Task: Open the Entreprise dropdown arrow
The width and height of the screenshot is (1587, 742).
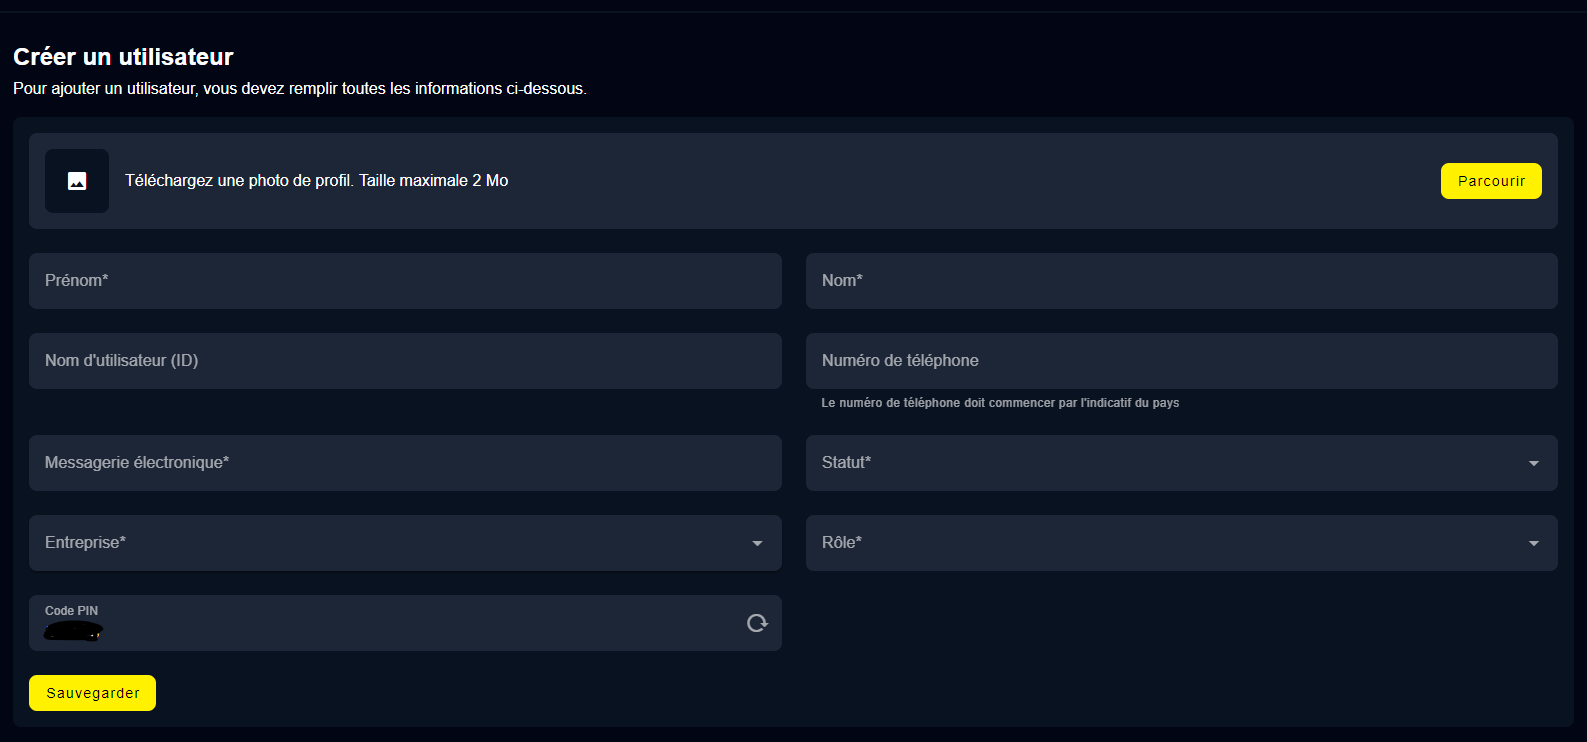Action: click(x=757, y=543)
